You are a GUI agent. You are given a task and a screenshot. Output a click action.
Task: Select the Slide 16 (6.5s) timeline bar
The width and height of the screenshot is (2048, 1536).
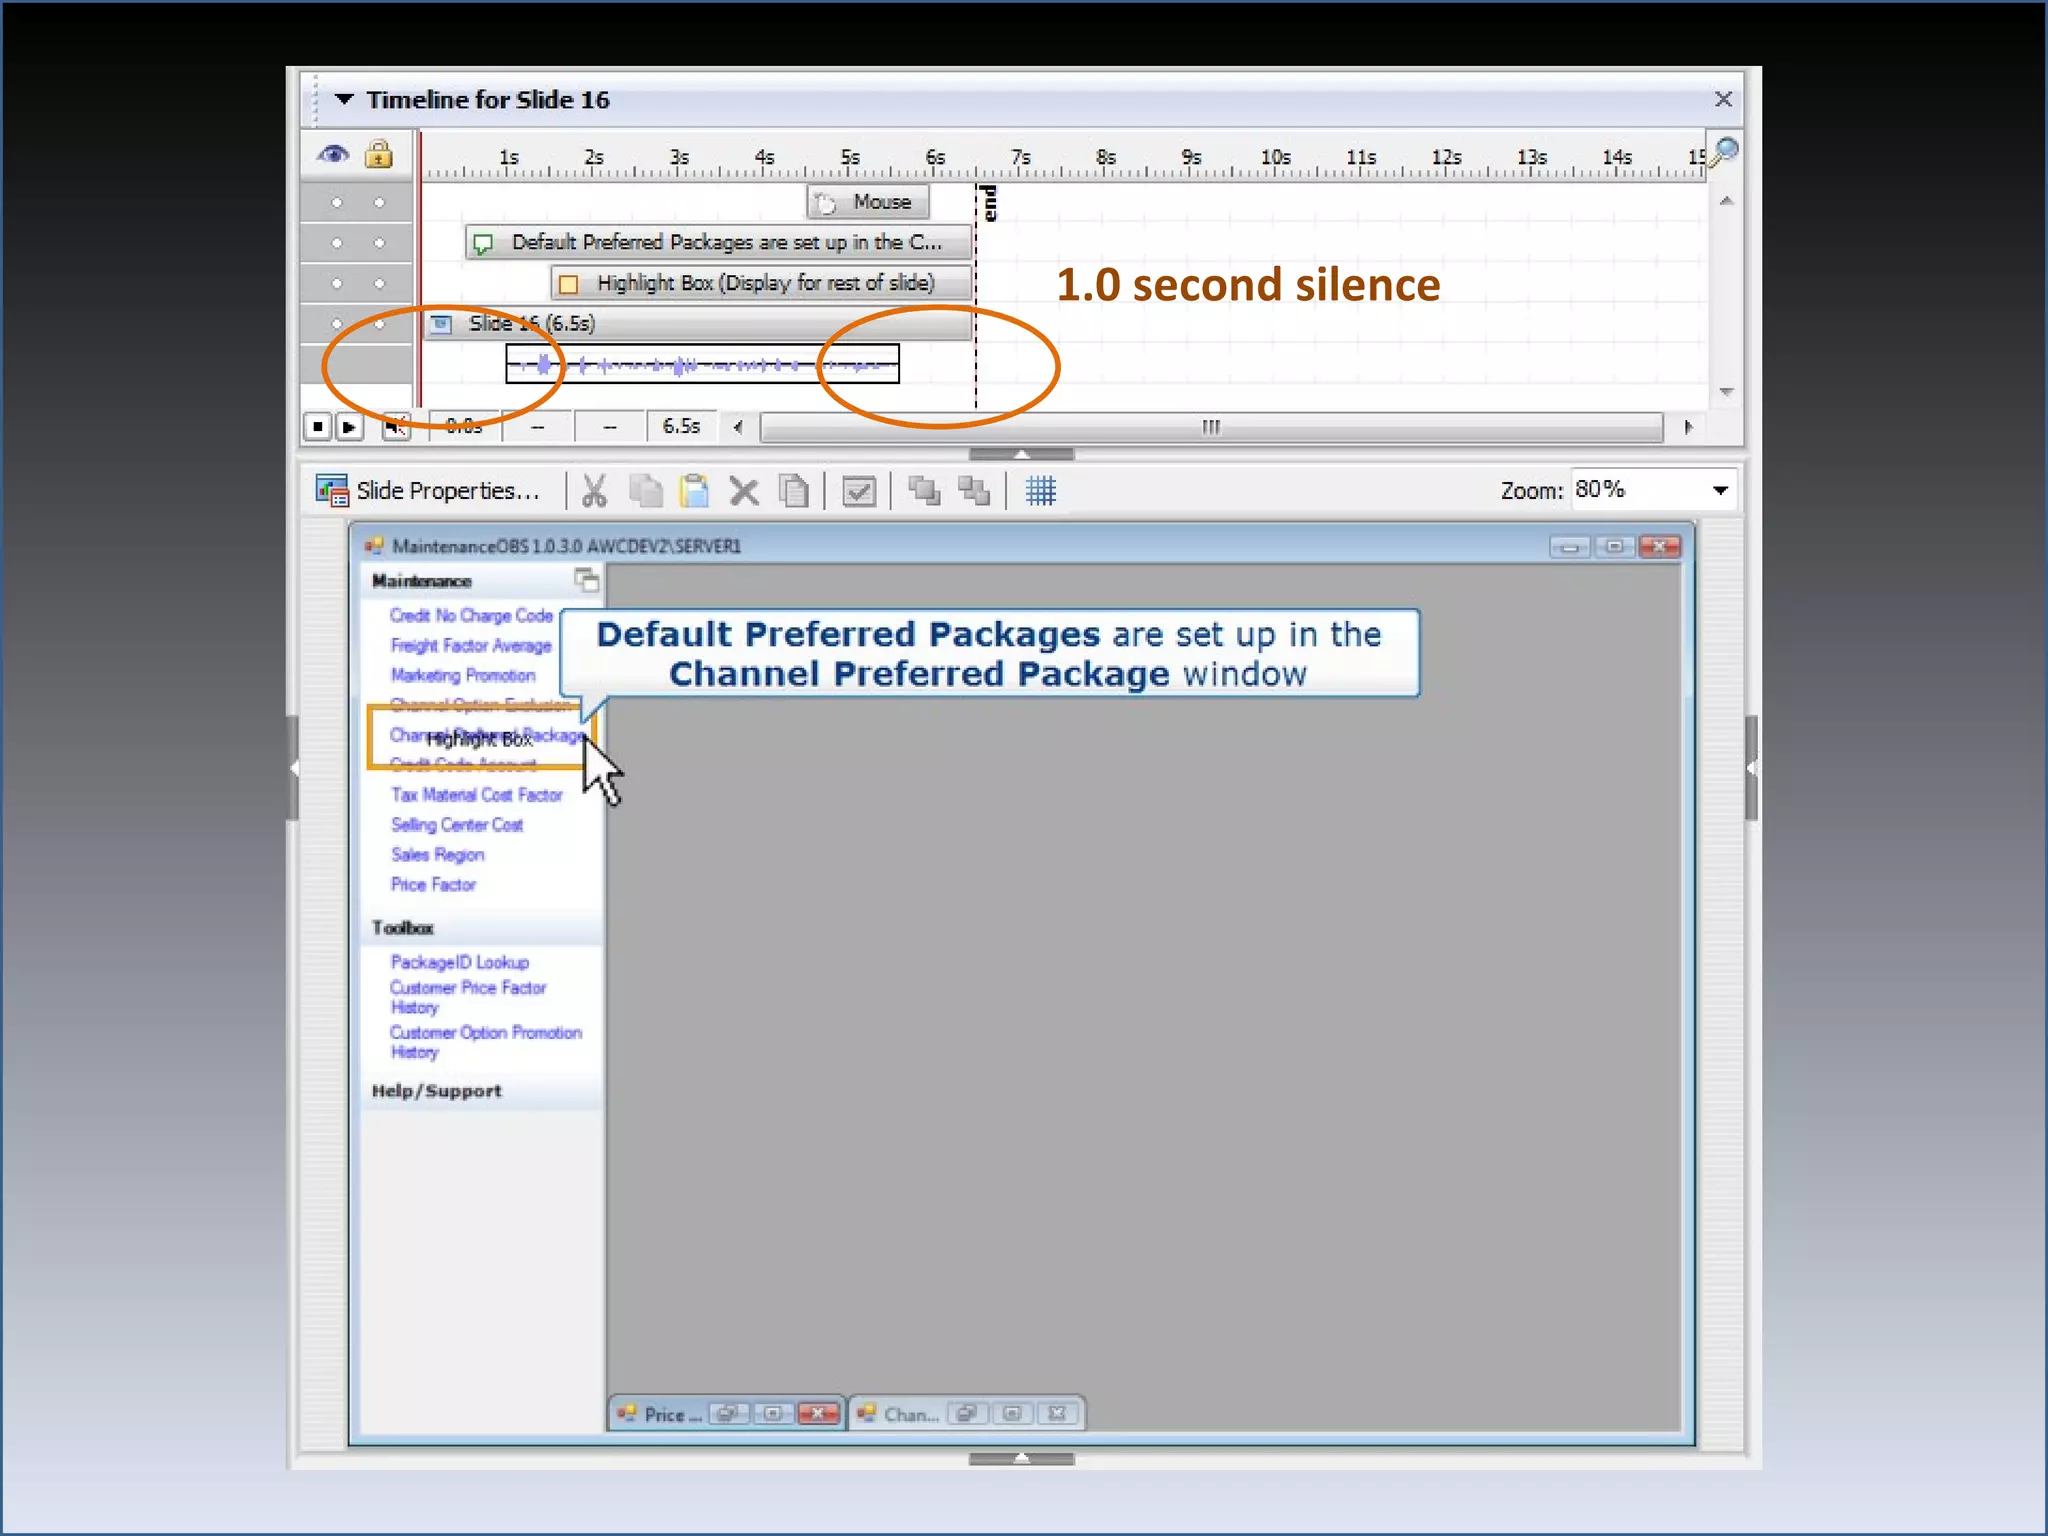coord(697,324)
